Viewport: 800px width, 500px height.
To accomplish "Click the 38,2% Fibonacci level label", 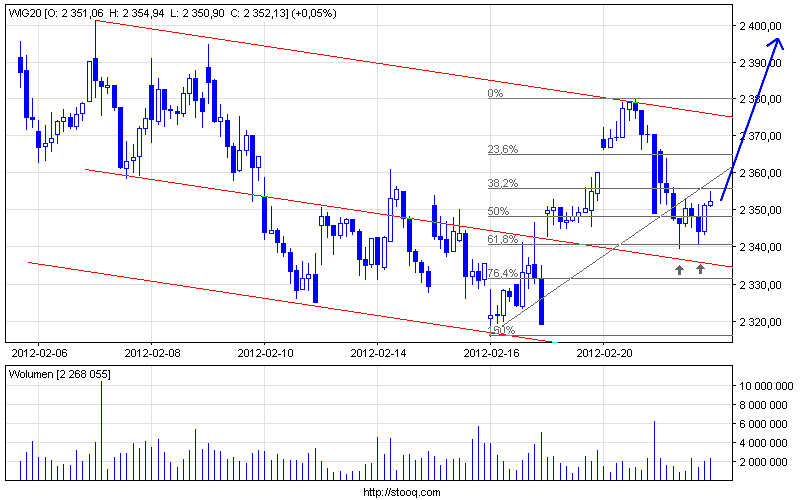I will 503,183.
